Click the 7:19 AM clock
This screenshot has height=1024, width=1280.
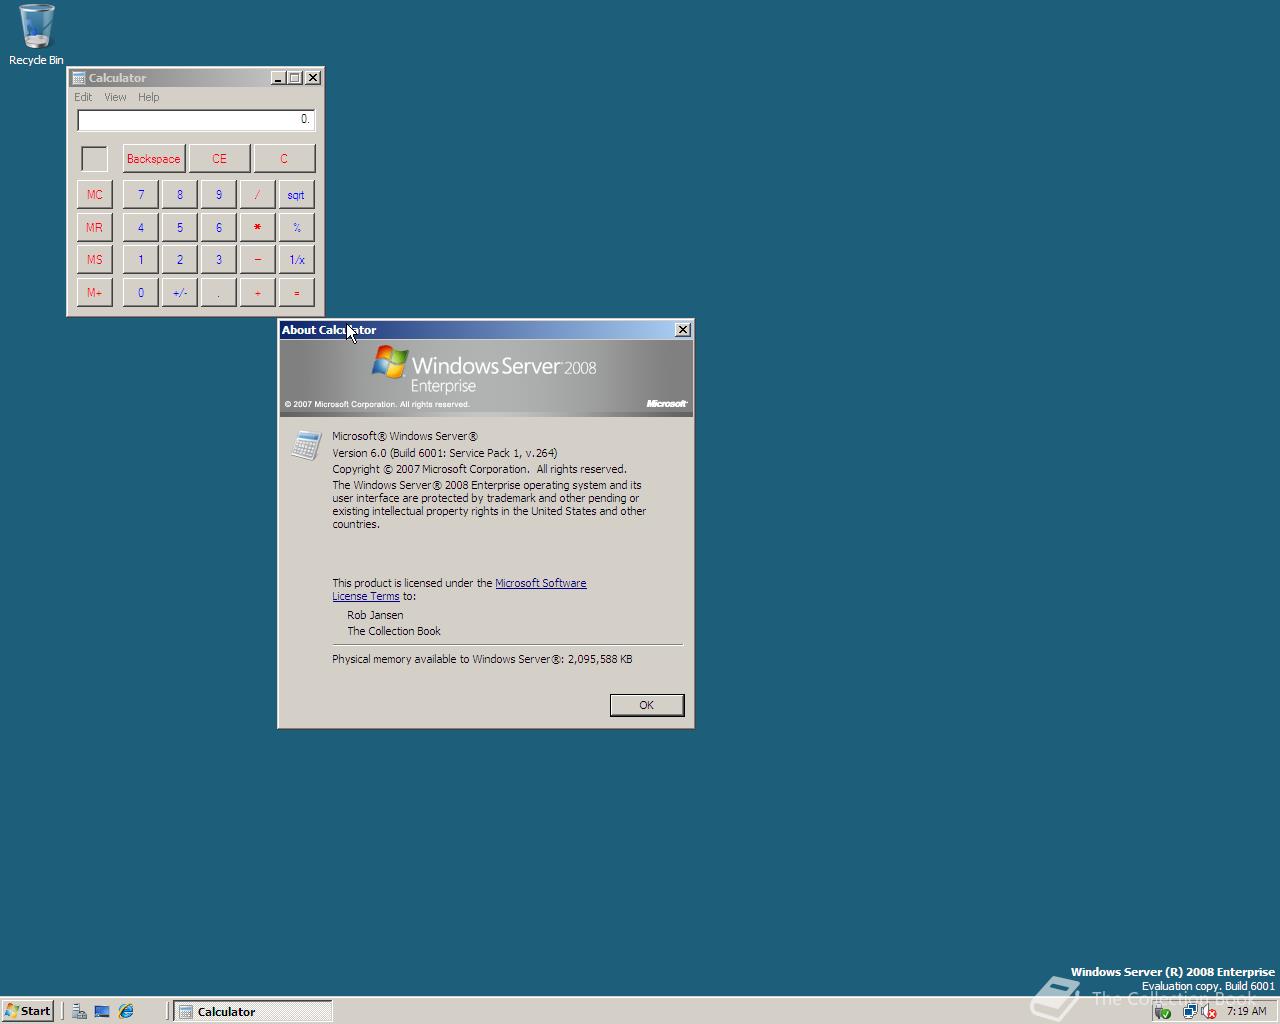[1246, 1011]
